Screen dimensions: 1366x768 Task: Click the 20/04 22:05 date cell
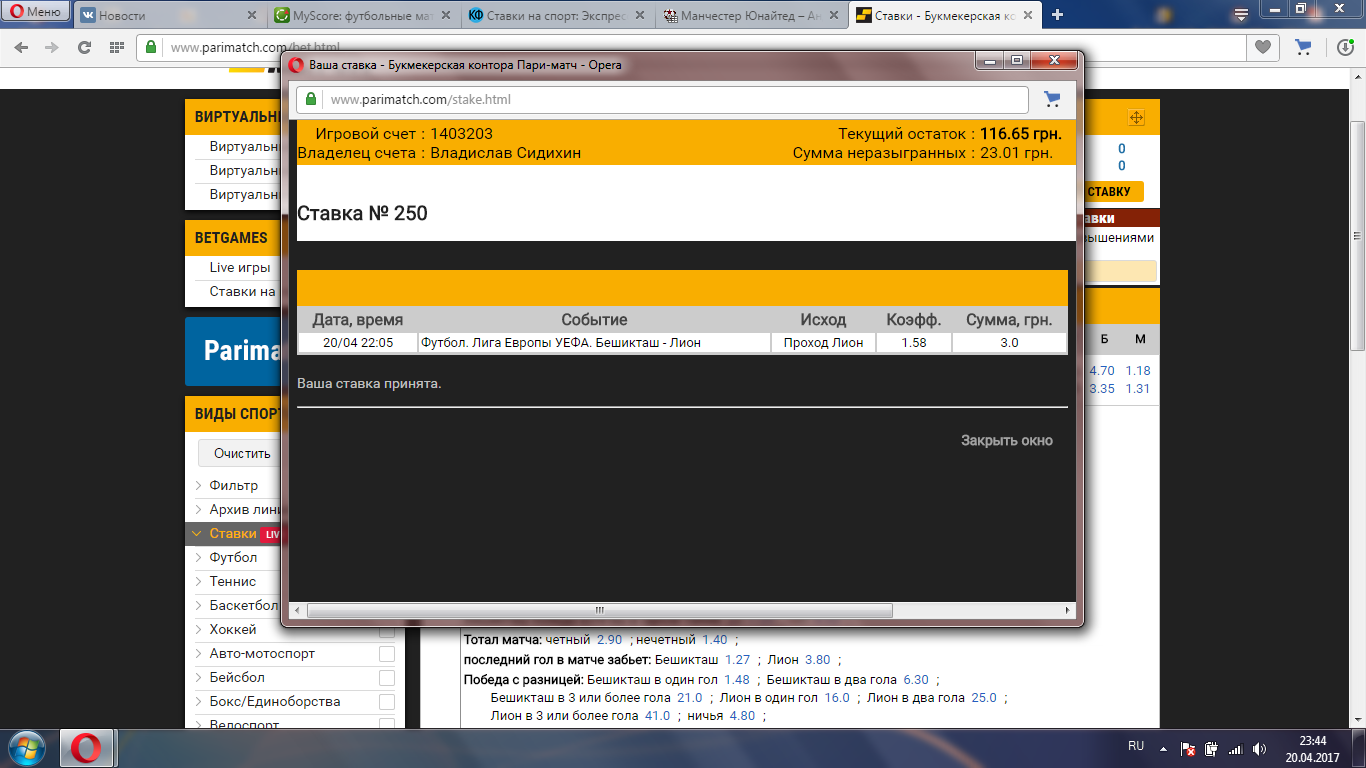pyautogui.click(x=358, y=342)
